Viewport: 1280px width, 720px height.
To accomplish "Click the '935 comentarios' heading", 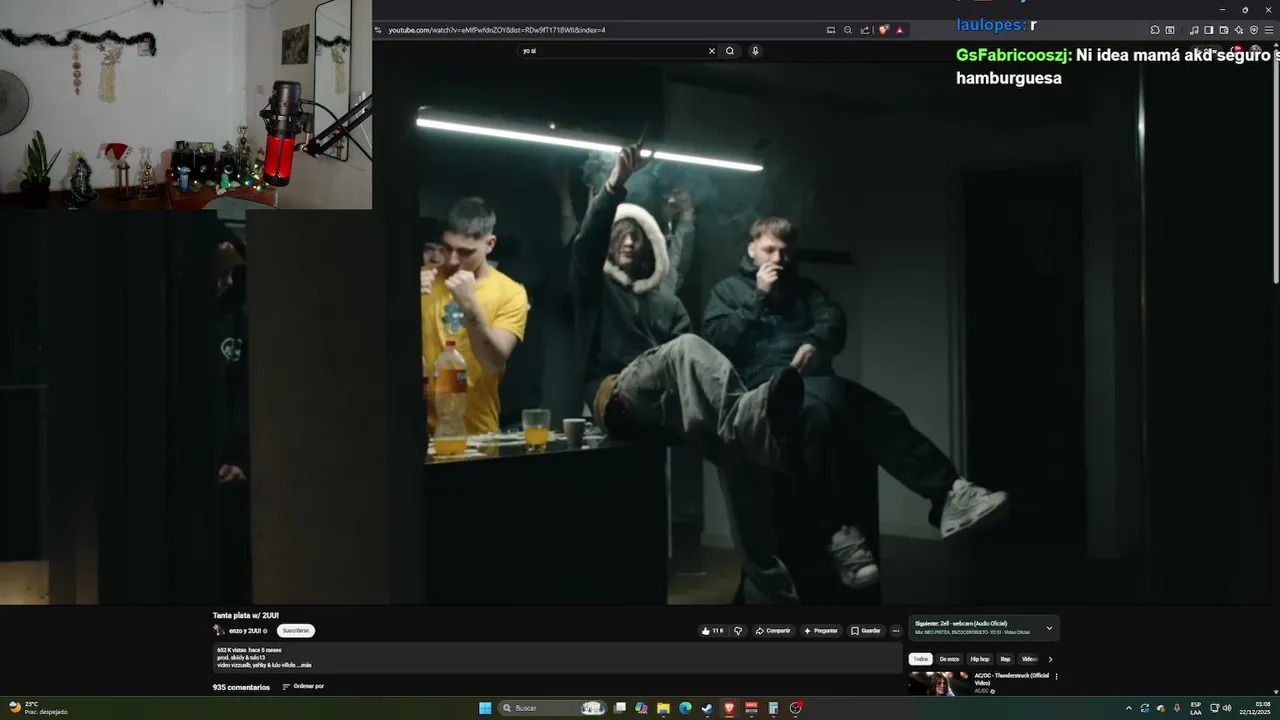I will coord(241,688).
